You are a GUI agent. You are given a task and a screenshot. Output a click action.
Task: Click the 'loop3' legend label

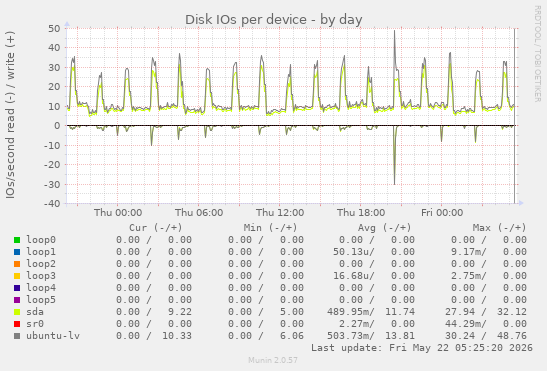point(41,276)
